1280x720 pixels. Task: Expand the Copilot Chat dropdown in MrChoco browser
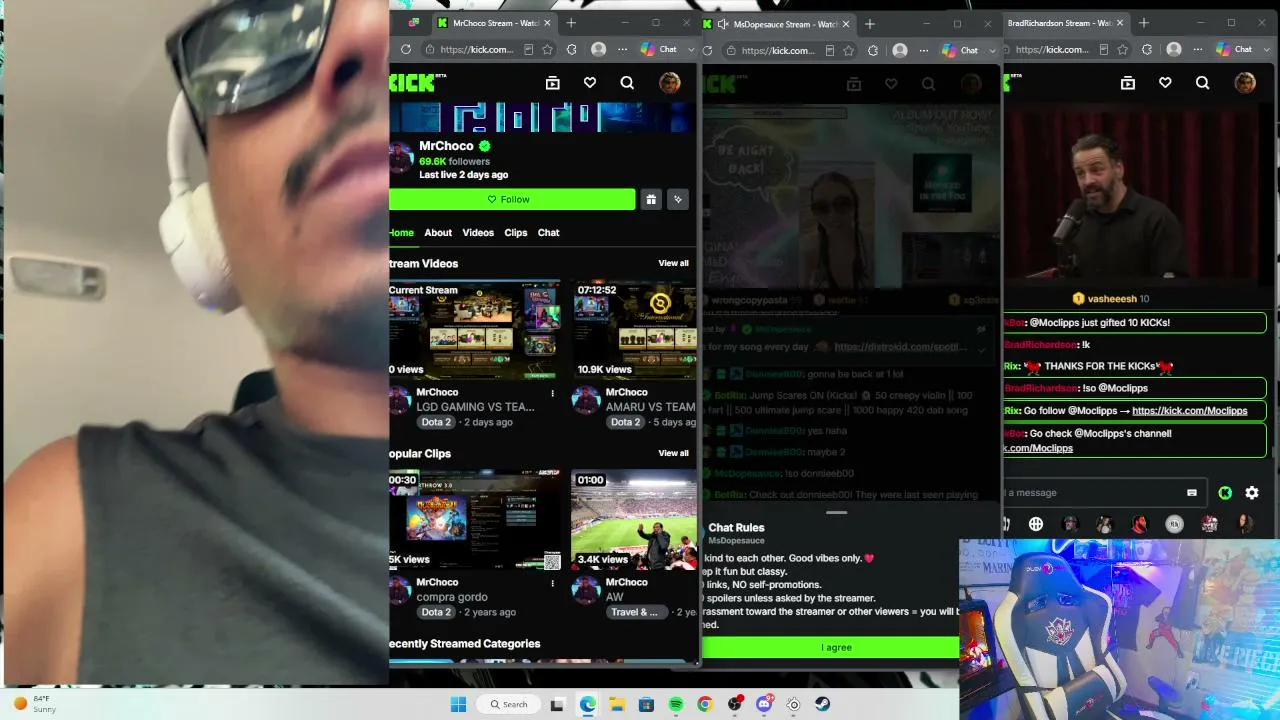point(690,49)
